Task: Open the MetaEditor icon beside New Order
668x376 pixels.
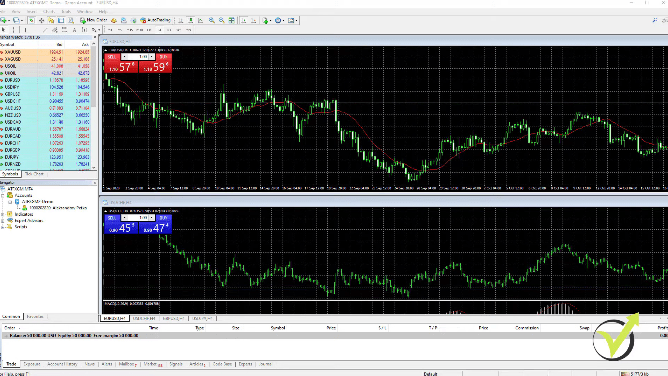Action: (x=114, y=20)
